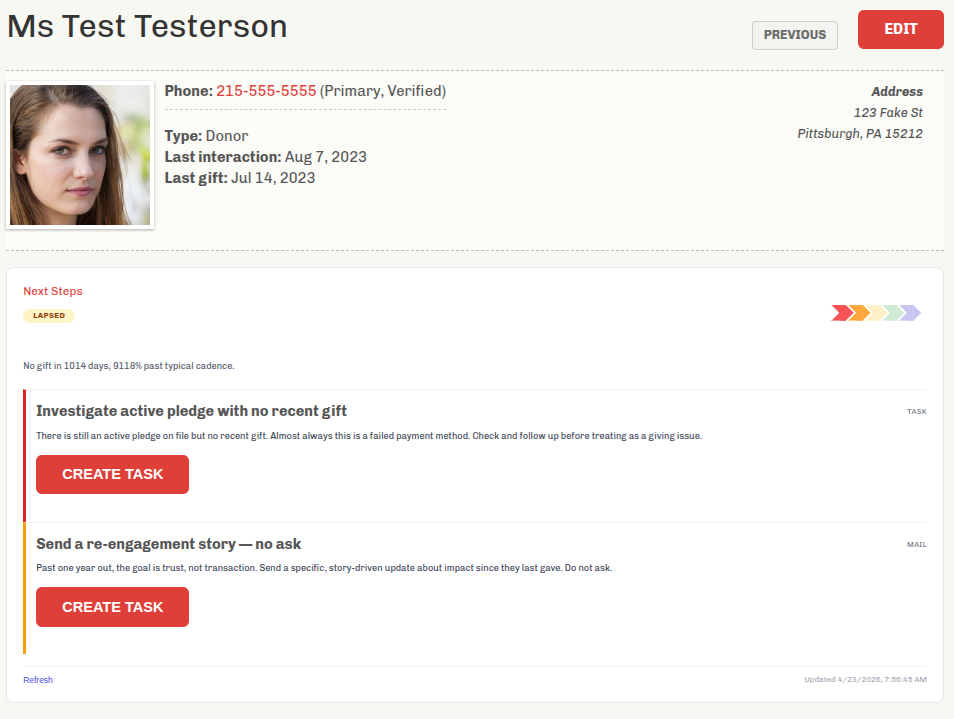The image size is (954, 719).
Task: Click the TASK type tag
Action: click(916, 412)
